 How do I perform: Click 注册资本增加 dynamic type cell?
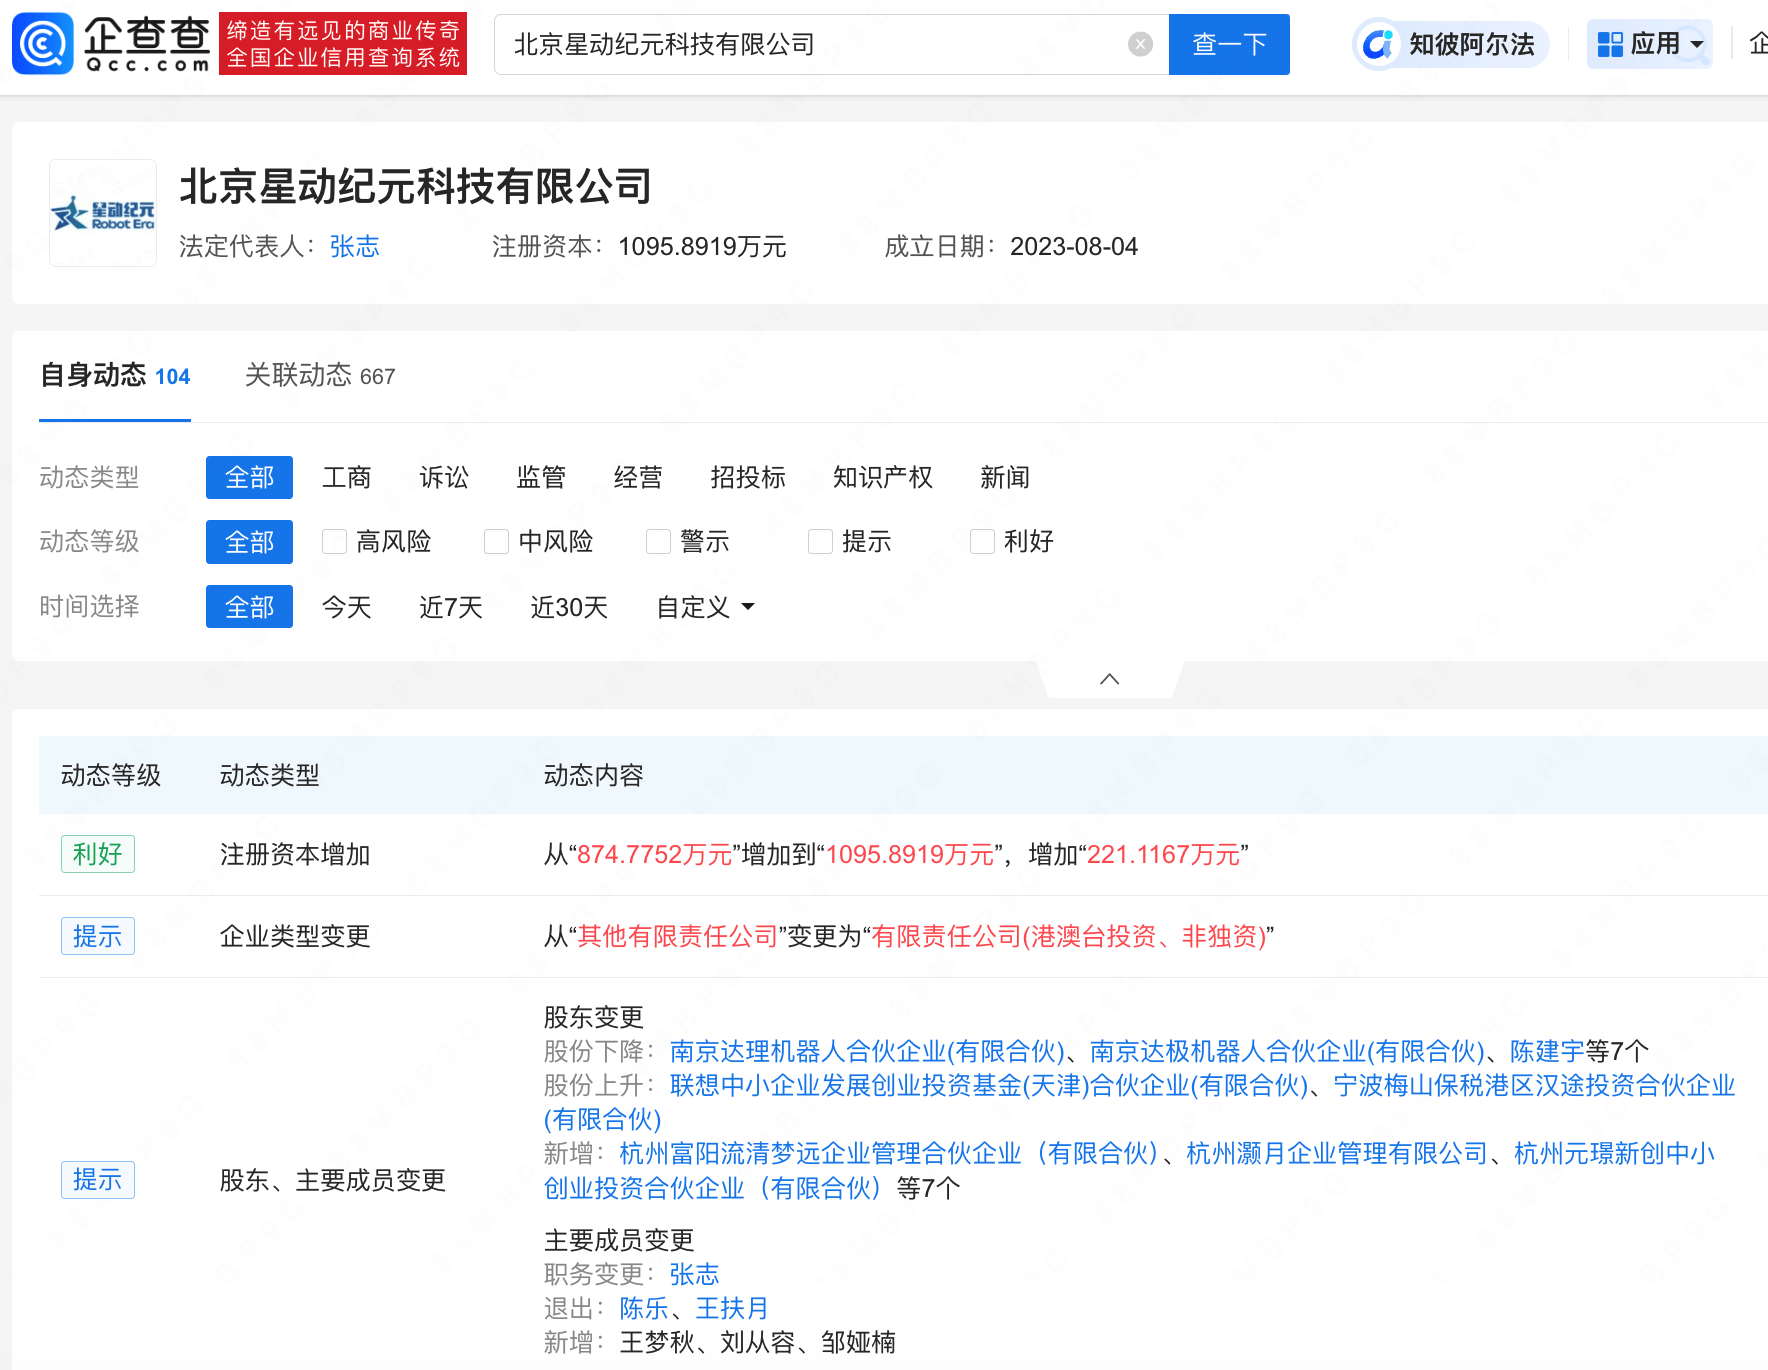click(x=295, y=854)
